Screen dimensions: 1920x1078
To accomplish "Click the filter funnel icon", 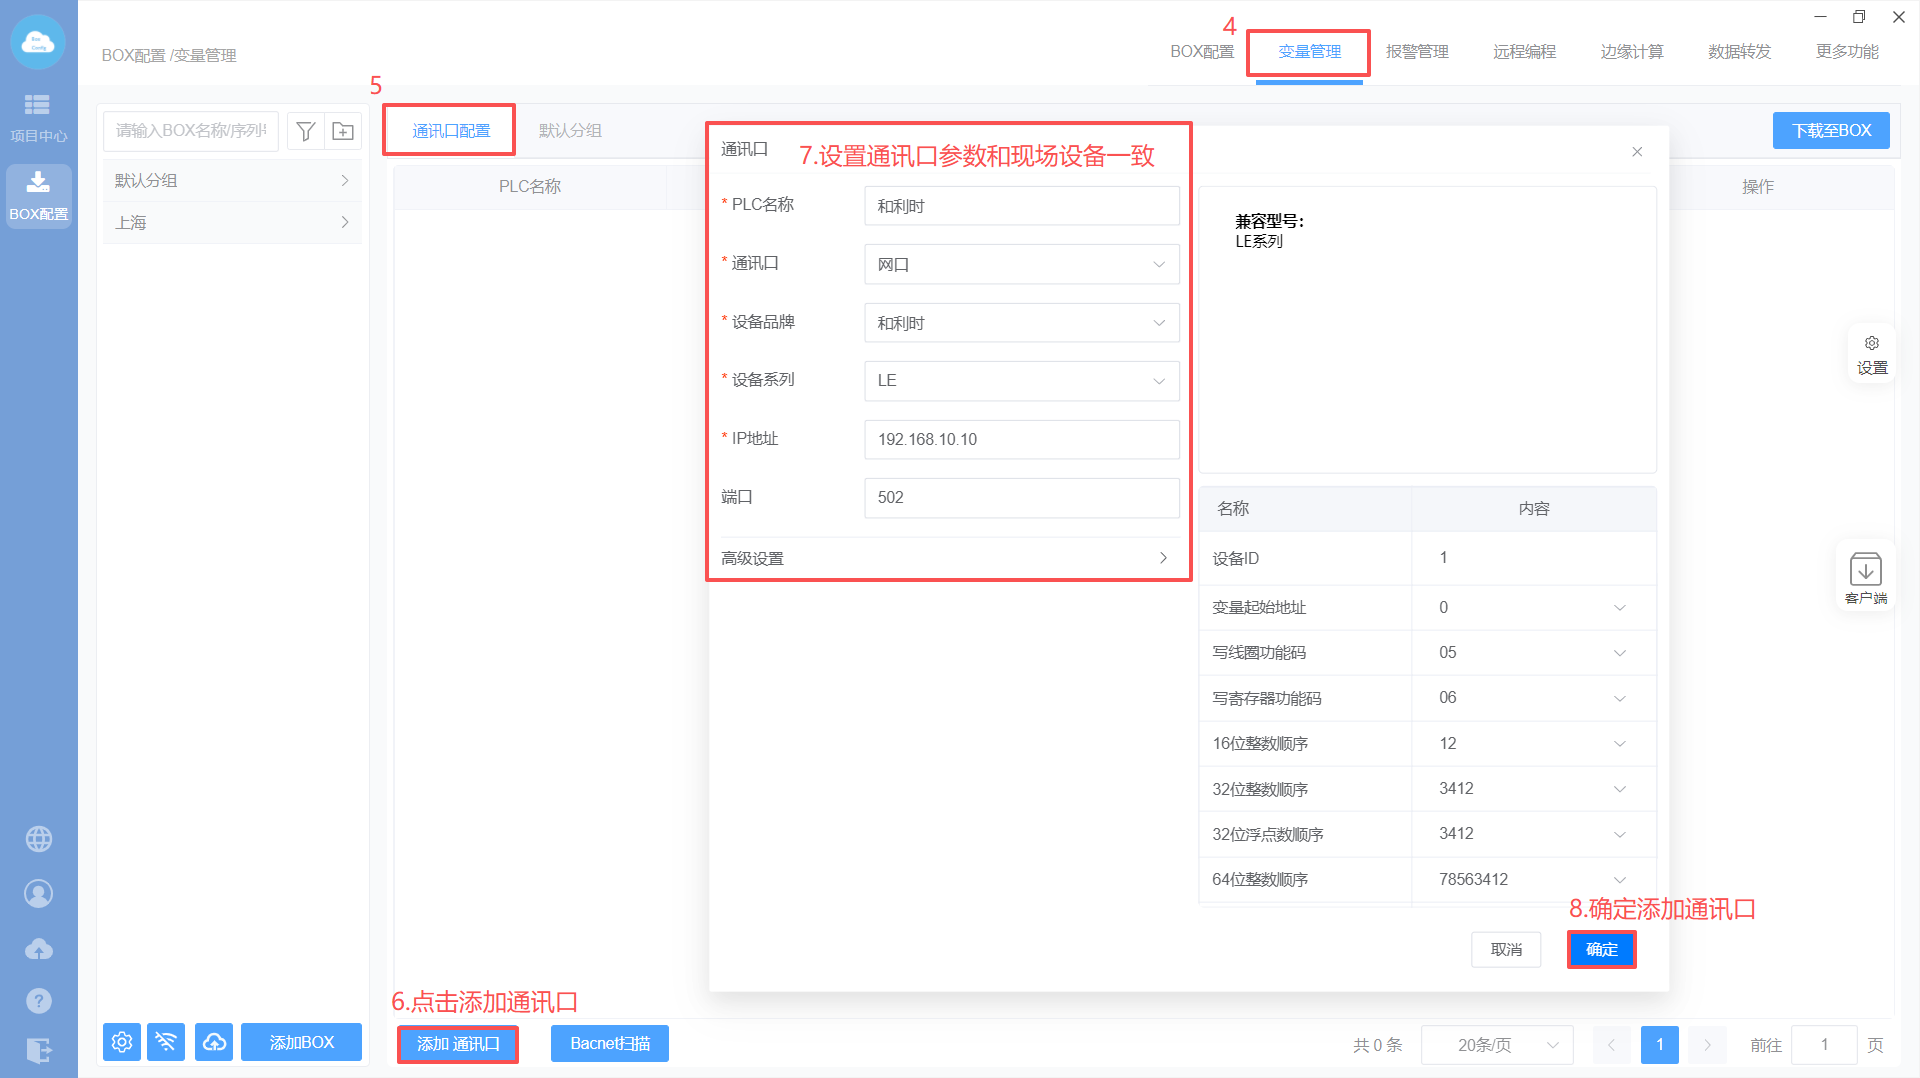I will tap(306, 131).
